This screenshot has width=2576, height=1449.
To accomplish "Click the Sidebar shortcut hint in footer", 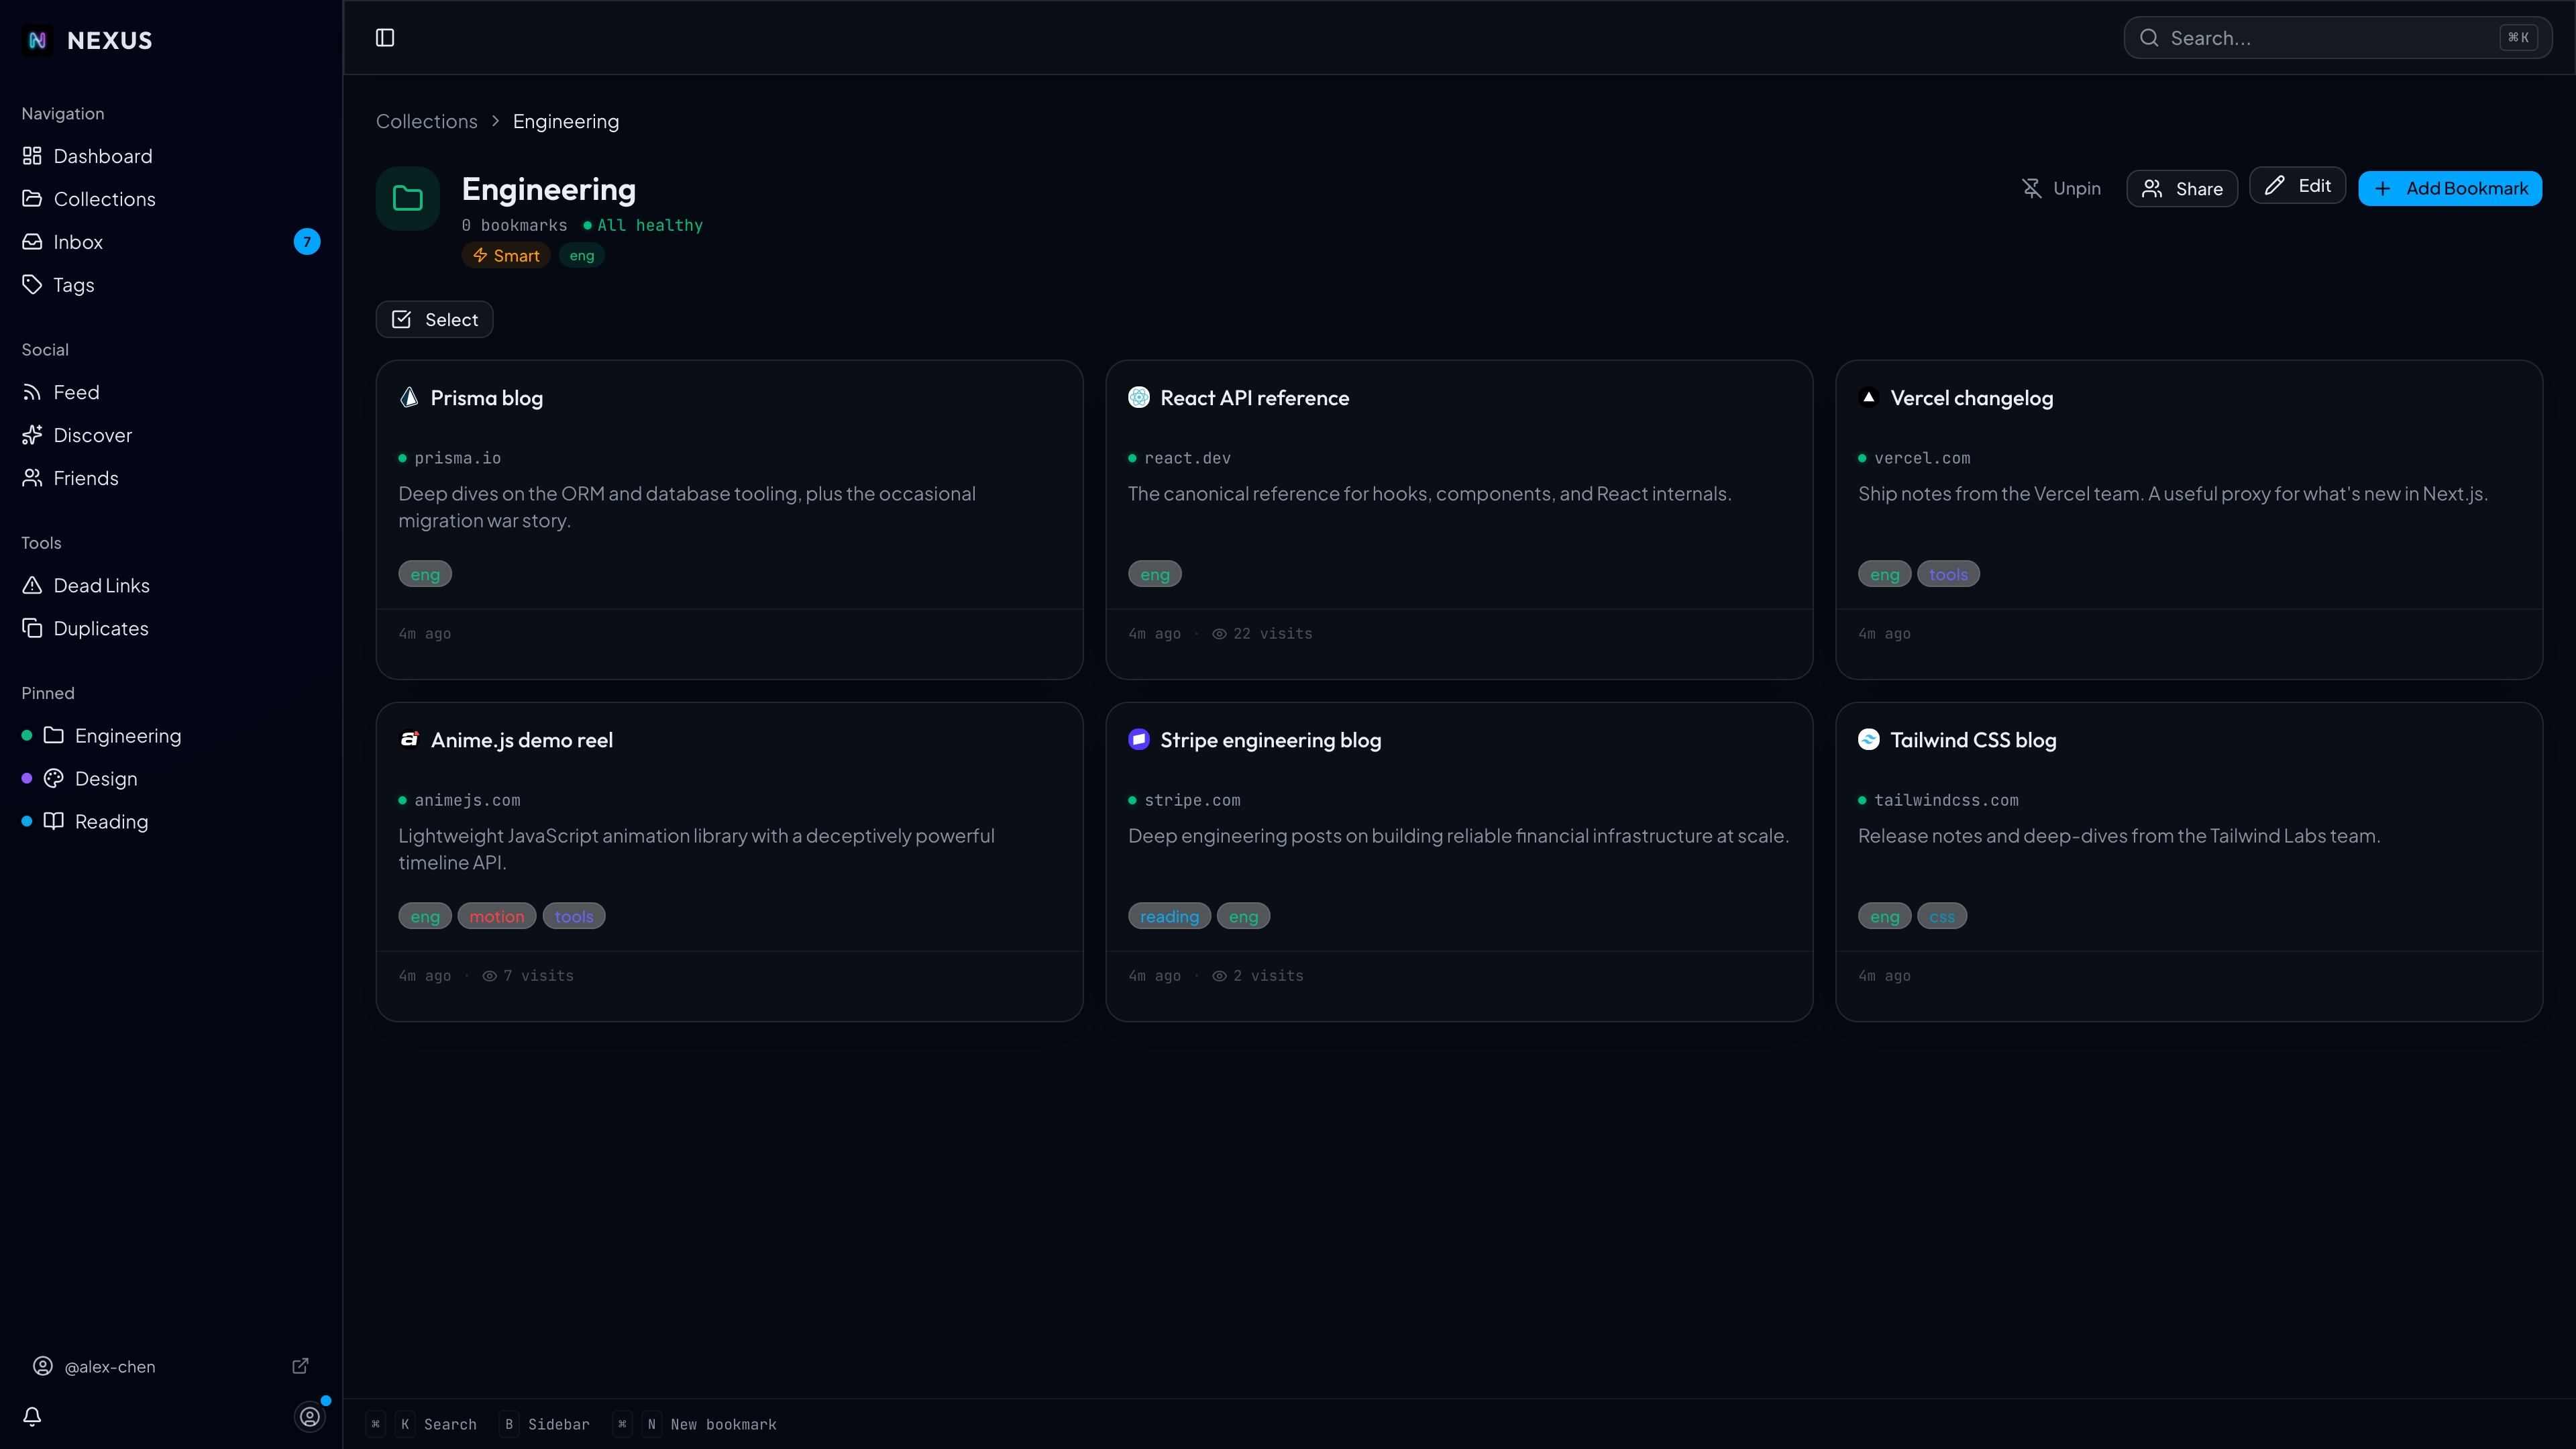I will tap(544, 1424).
